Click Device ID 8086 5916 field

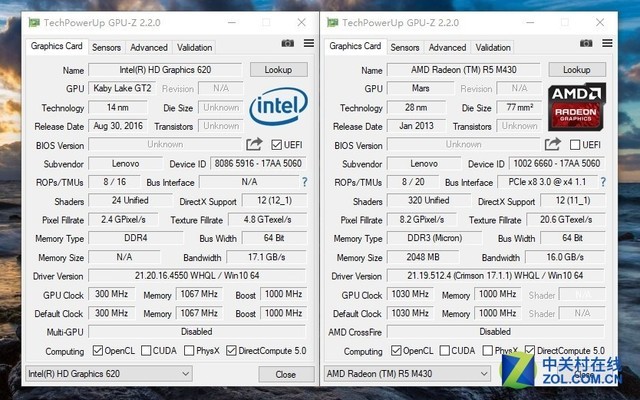click(x=258, y=163)
